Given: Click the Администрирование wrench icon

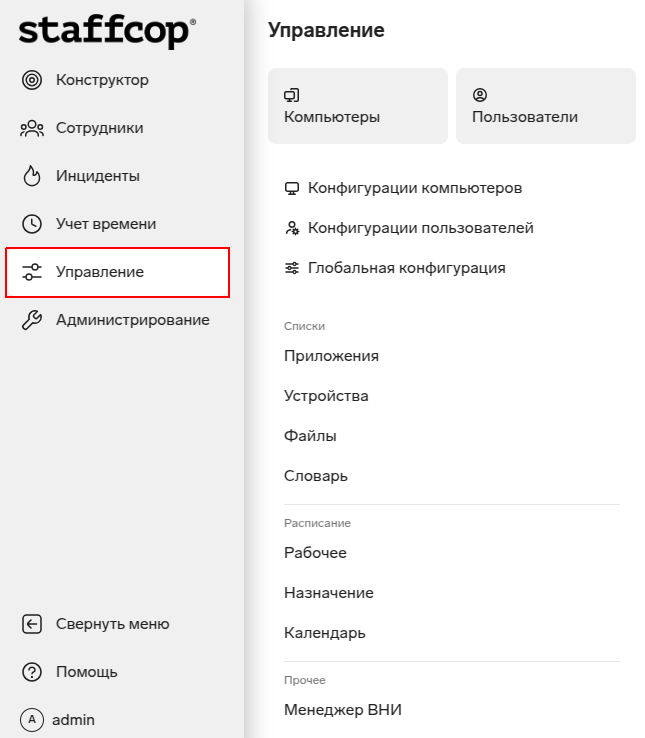Looking at the screenshot, I should click(x=32, y=320).
